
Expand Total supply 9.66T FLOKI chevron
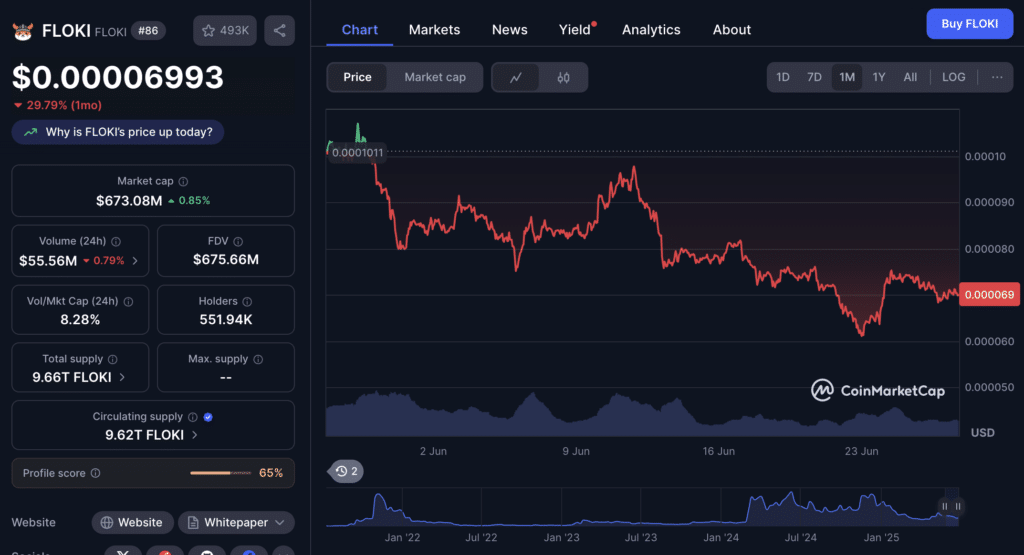[x=122, y=377]
